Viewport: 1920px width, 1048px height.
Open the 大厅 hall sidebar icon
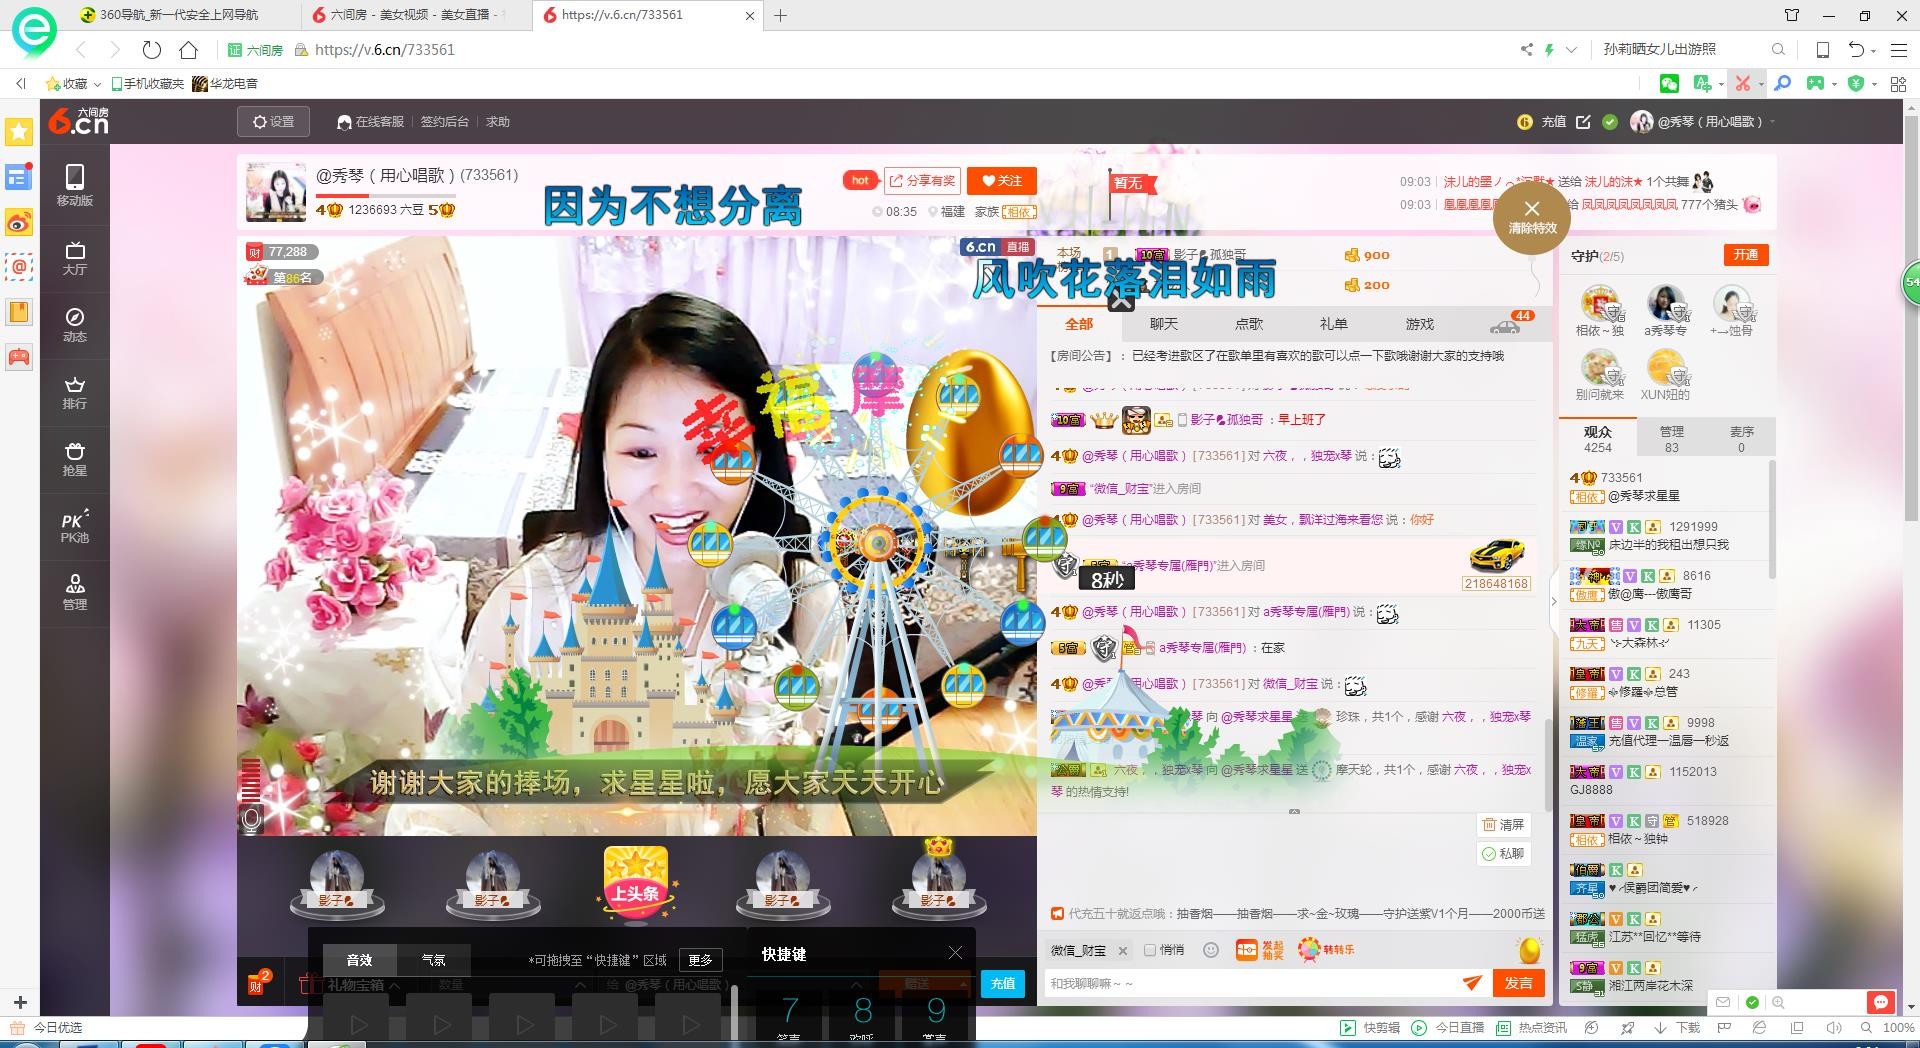[x=75, y=258]
